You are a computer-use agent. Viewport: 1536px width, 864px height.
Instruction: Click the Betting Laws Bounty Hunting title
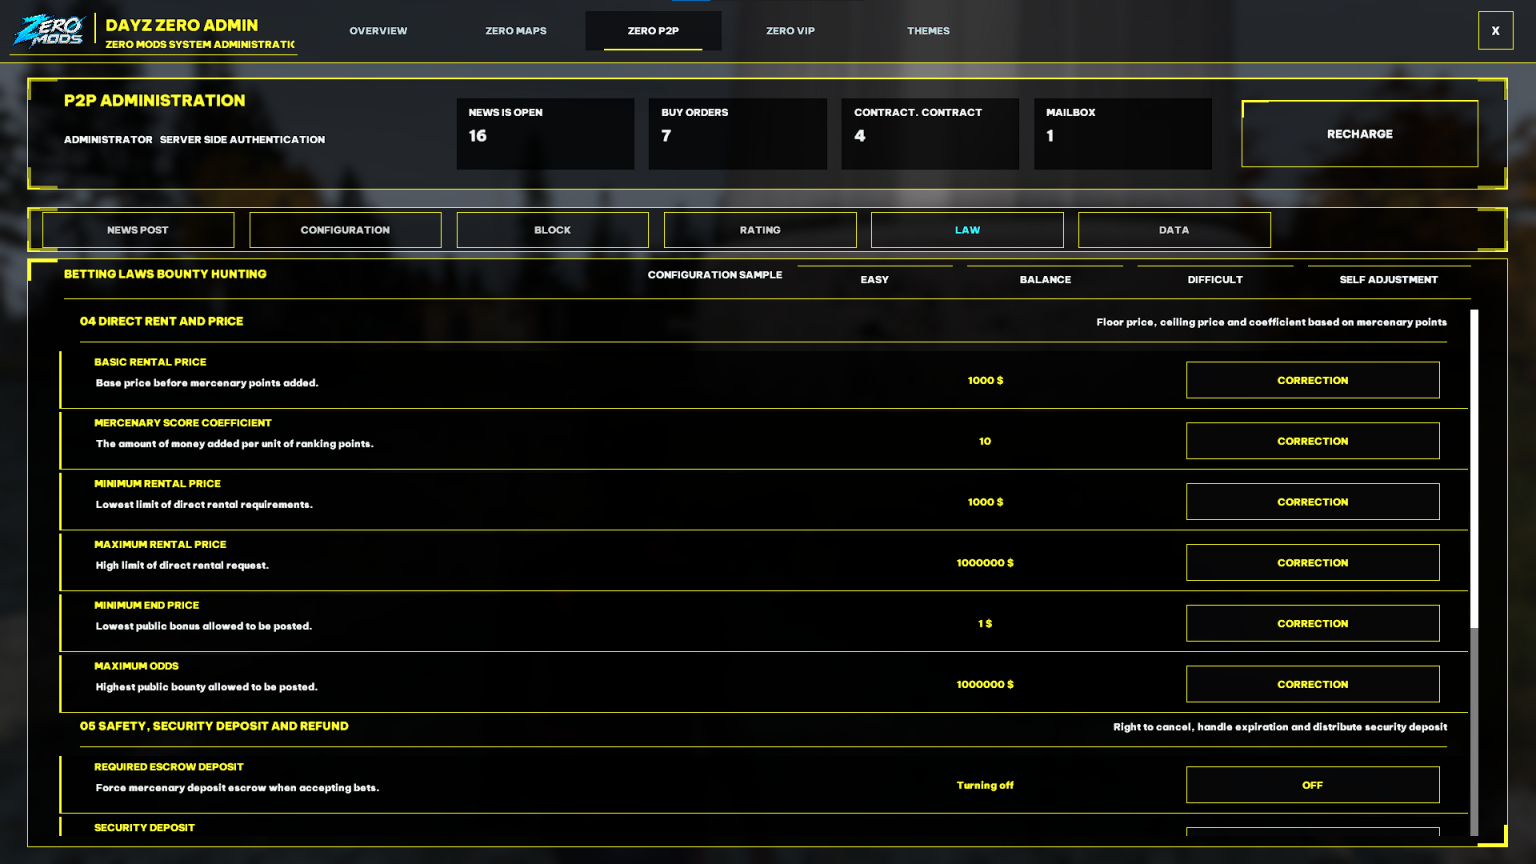(x=165, y=274)
